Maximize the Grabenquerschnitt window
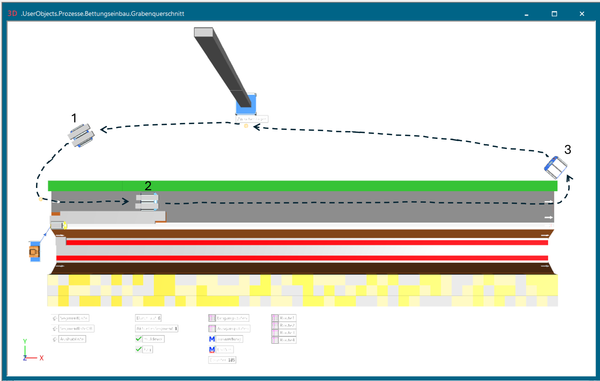Screen dimensions: 600x381 (x=554, y=14)
